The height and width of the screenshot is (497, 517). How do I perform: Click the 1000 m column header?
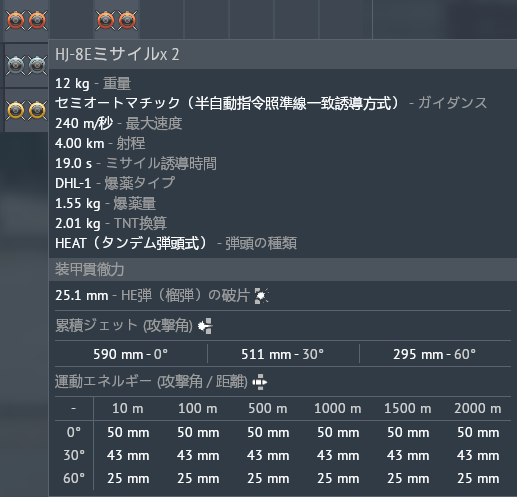pyautogui.click(x=338, y=409)
